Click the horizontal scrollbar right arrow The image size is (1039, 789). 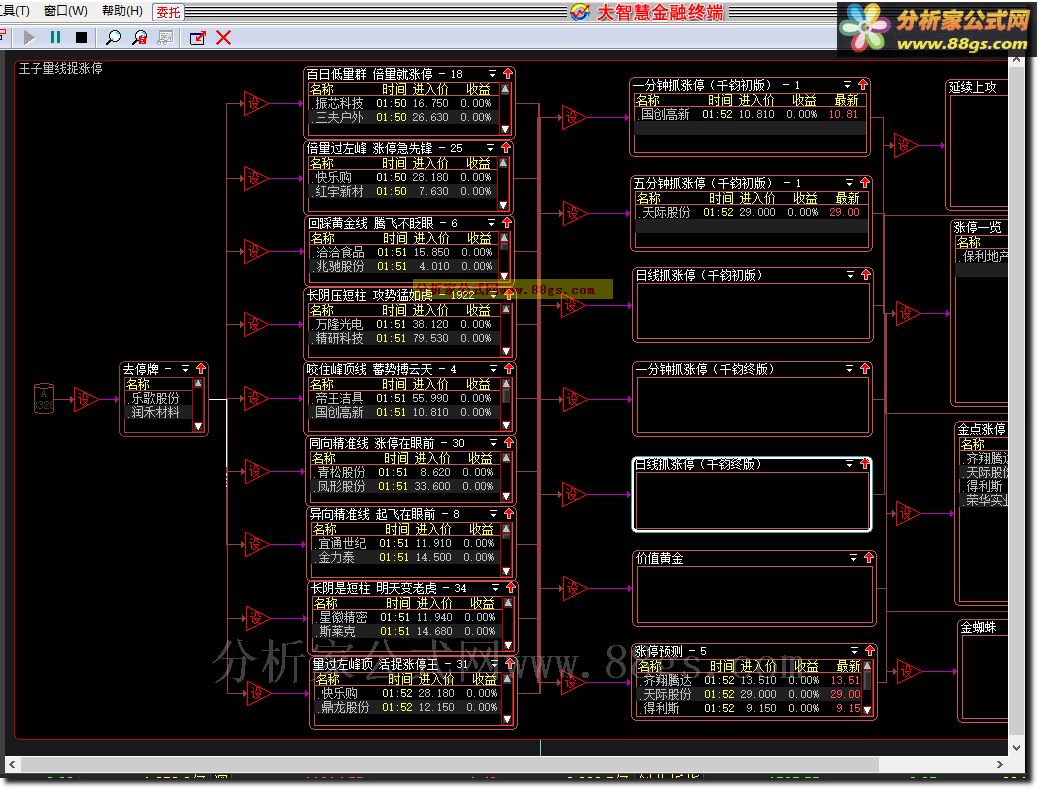pos(999,764)
